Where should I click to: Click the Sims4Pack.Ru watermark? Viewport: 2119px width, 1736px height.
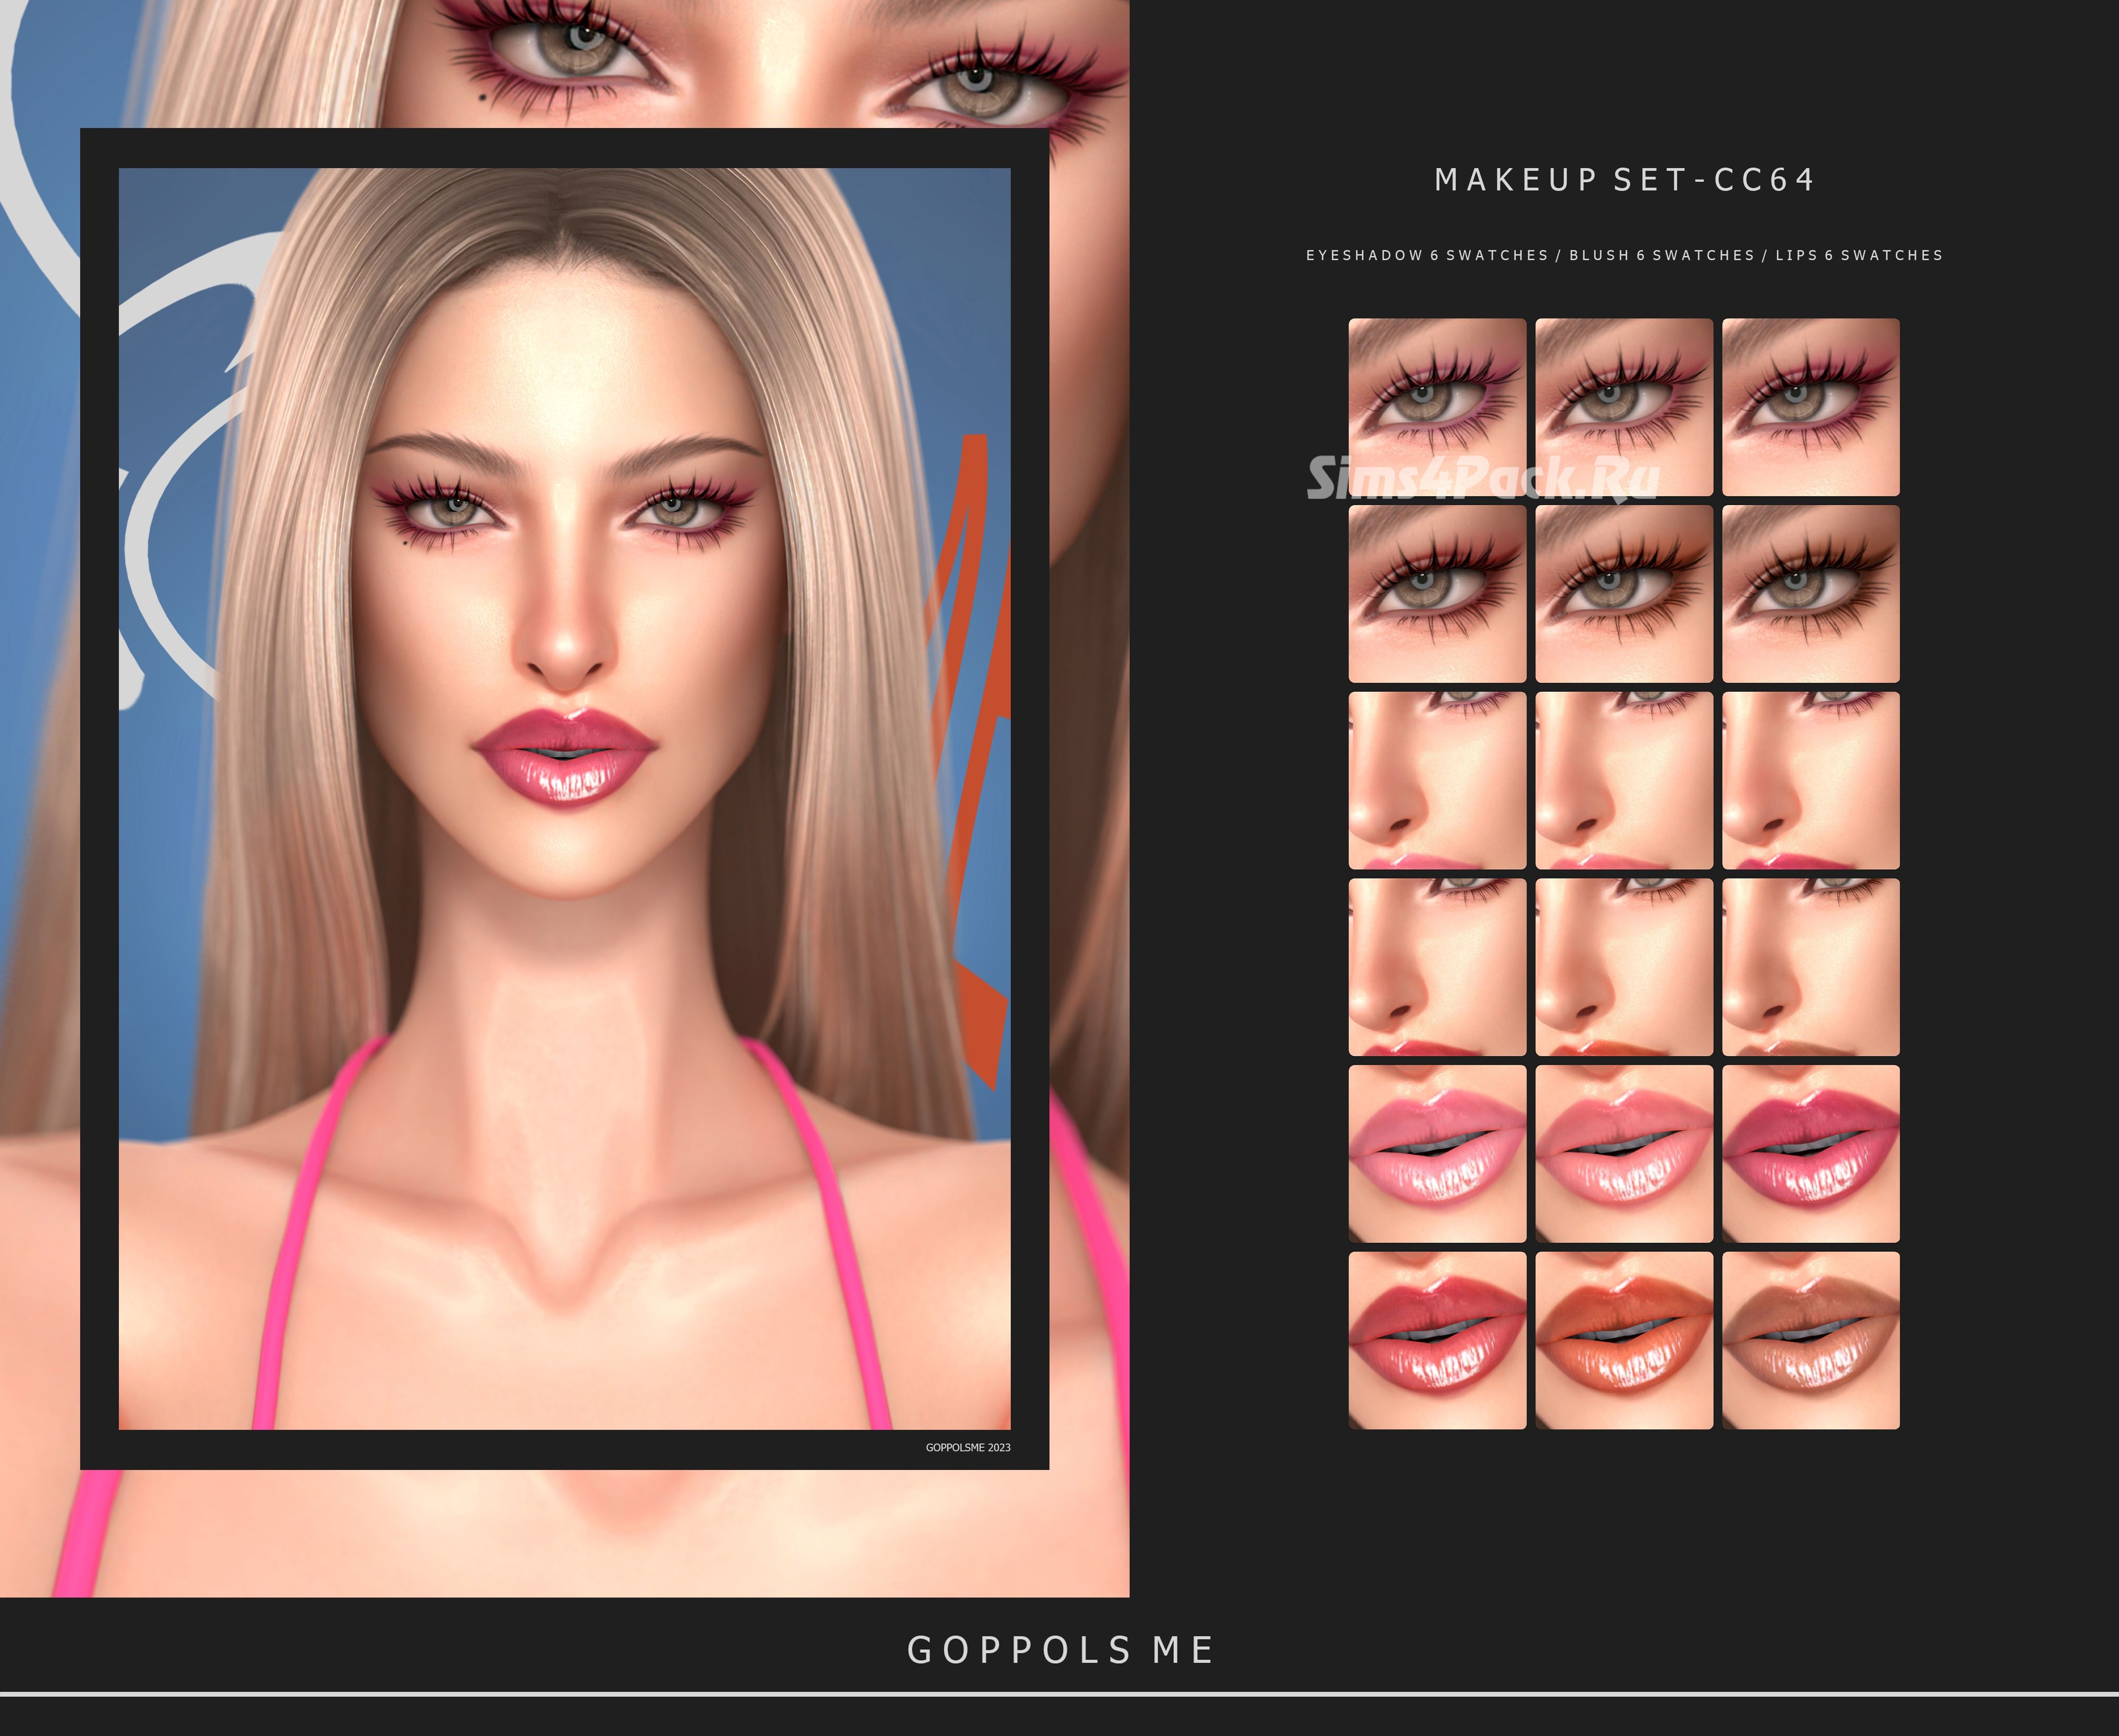tap(1483, 478)
